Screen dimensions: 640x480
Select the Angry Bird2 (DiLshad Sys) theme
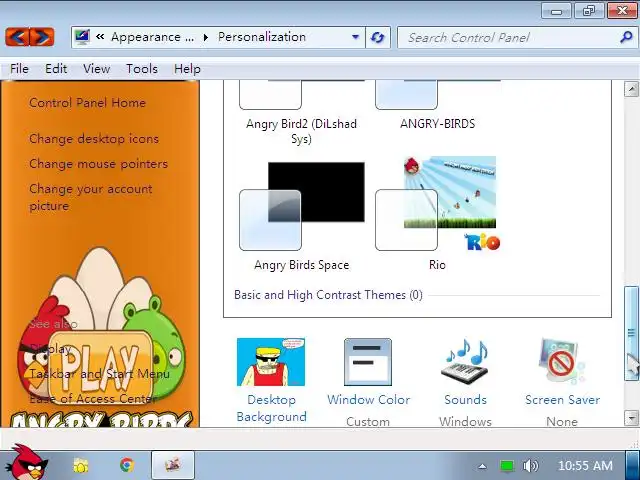[302, 113]
